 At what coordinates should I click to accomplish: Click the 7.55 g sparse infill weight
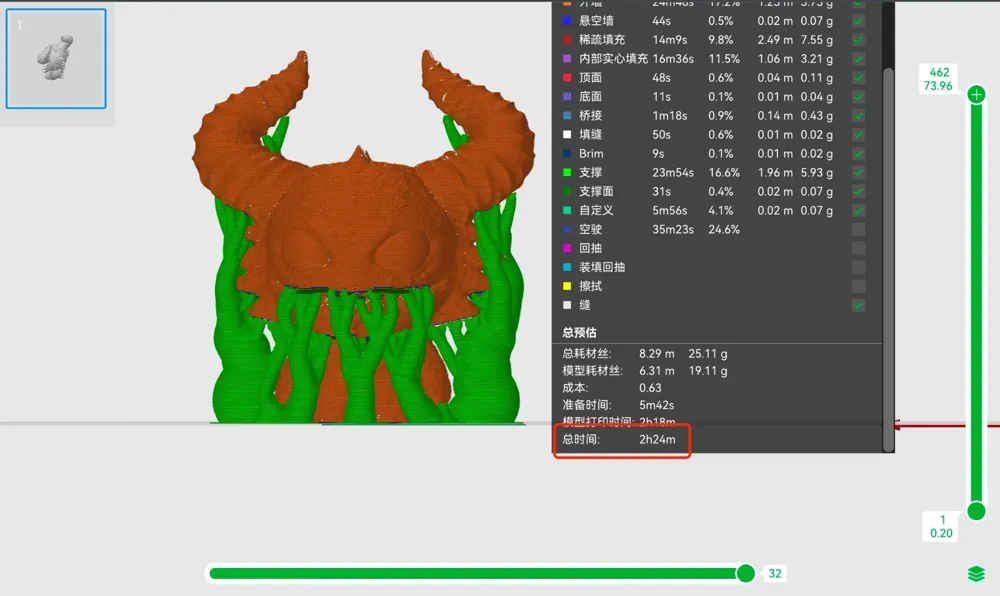pyautogui.click(x=816, y=40)
